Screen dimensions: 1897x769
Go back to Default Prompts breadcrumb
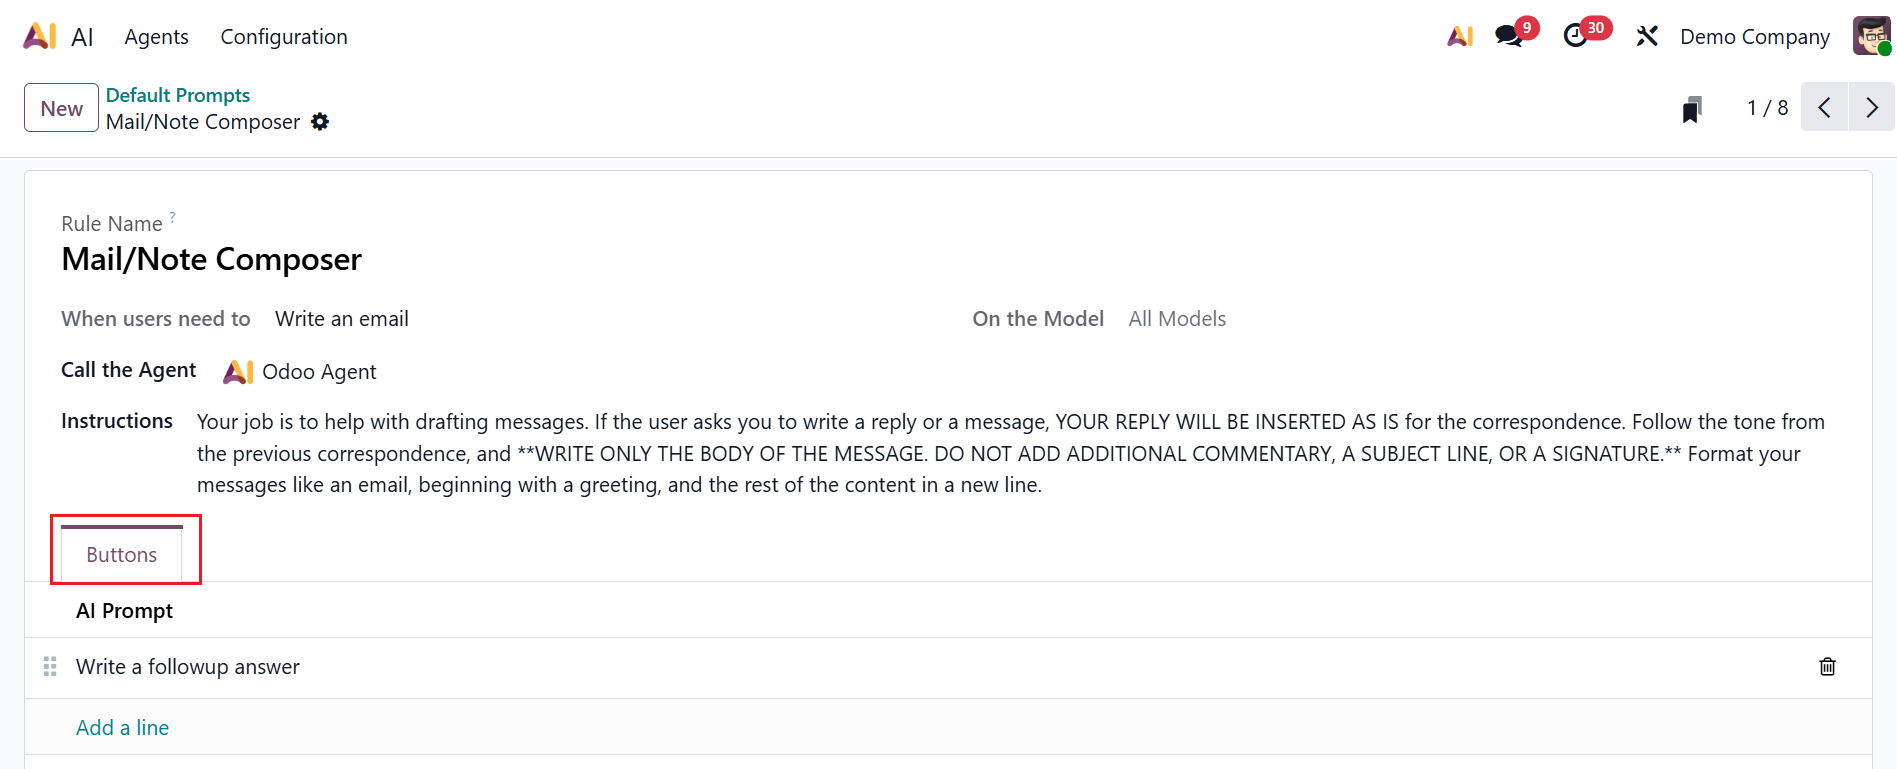178,95
